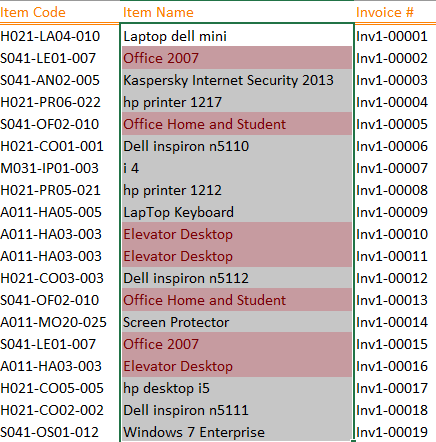The width and height of the screenshot is (436, 442).
Task: Select the 'i 4' item name cell
Action: 237,168
